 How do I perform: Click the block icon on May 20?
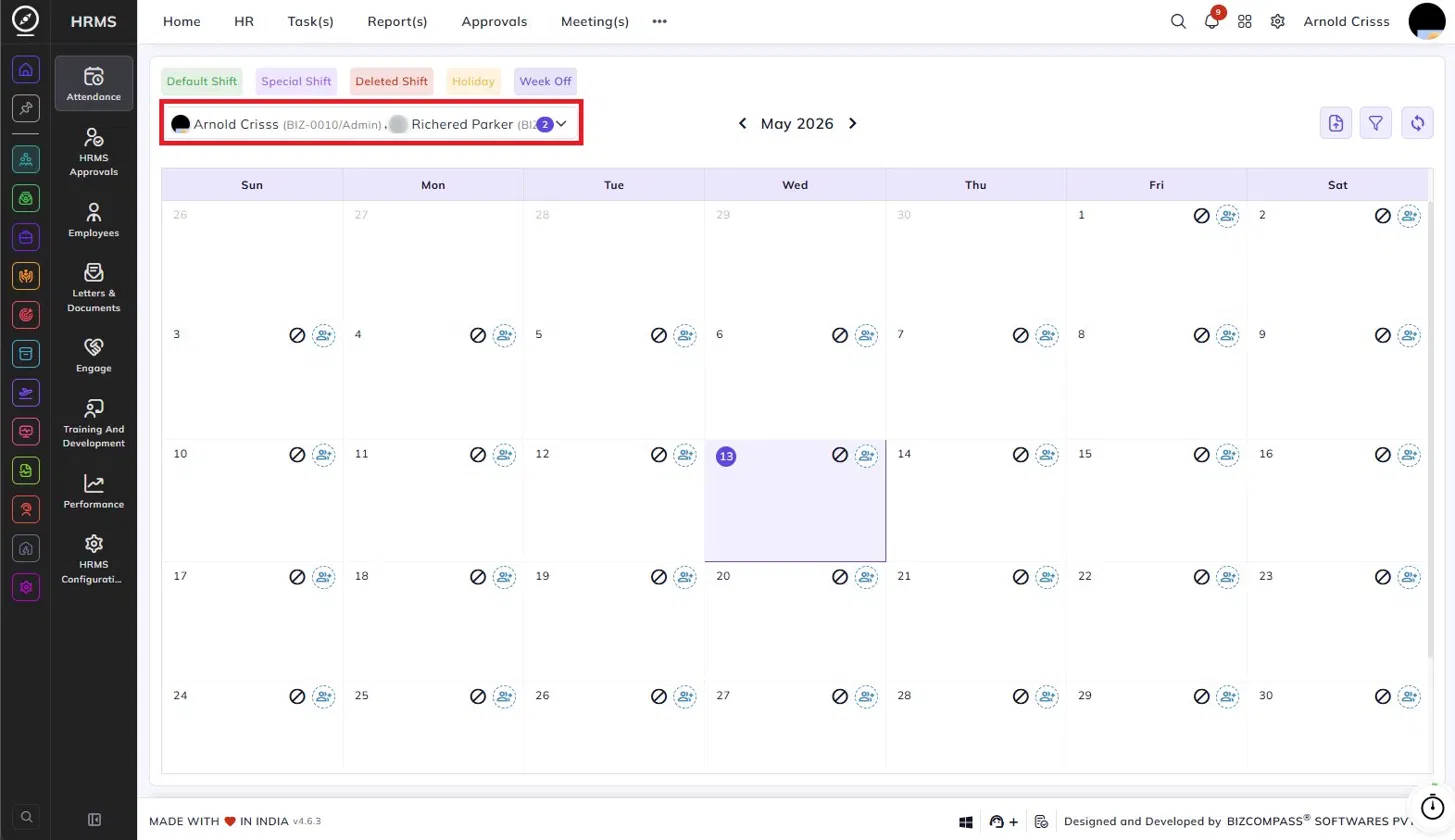click(x=839, y=577)
